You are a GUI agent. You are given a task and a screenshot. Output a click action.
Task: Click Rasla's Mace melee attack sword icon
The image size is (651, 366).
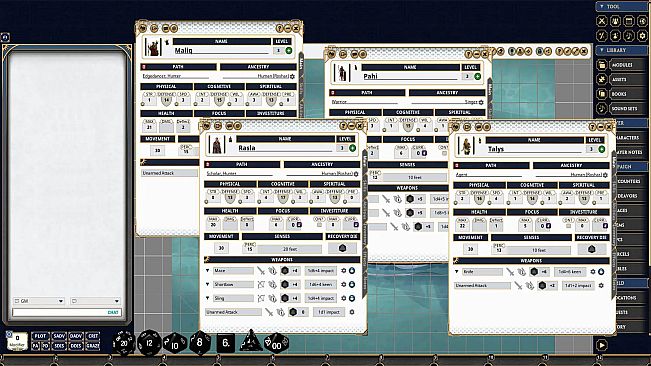click(x=261, y=271)
